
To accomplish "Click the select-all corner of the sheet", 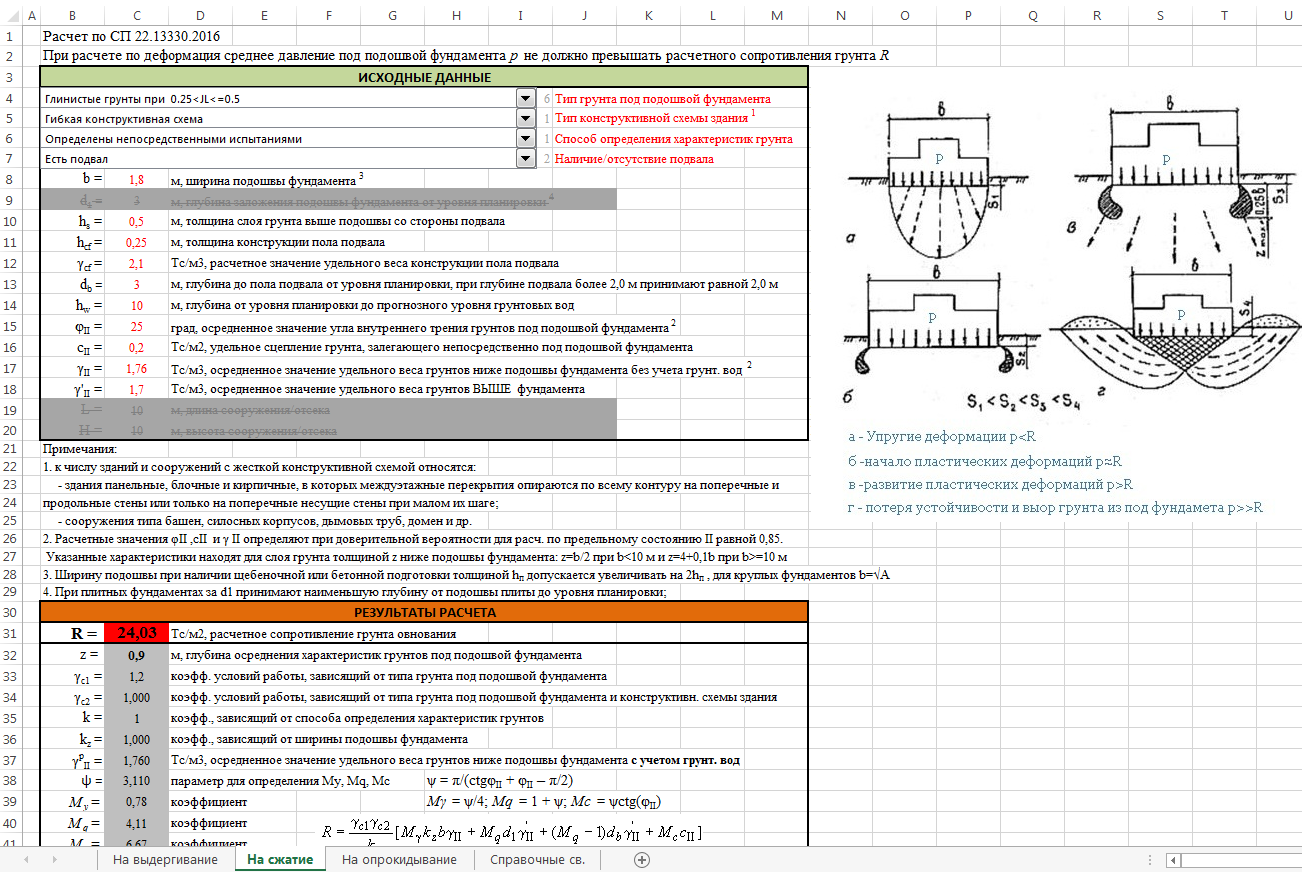I will pos(10,15).
